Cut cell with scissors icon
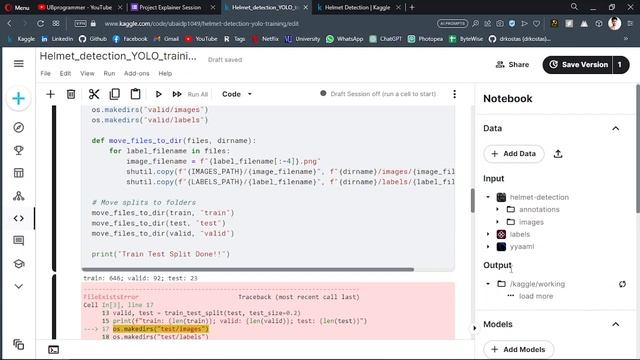 94,94
